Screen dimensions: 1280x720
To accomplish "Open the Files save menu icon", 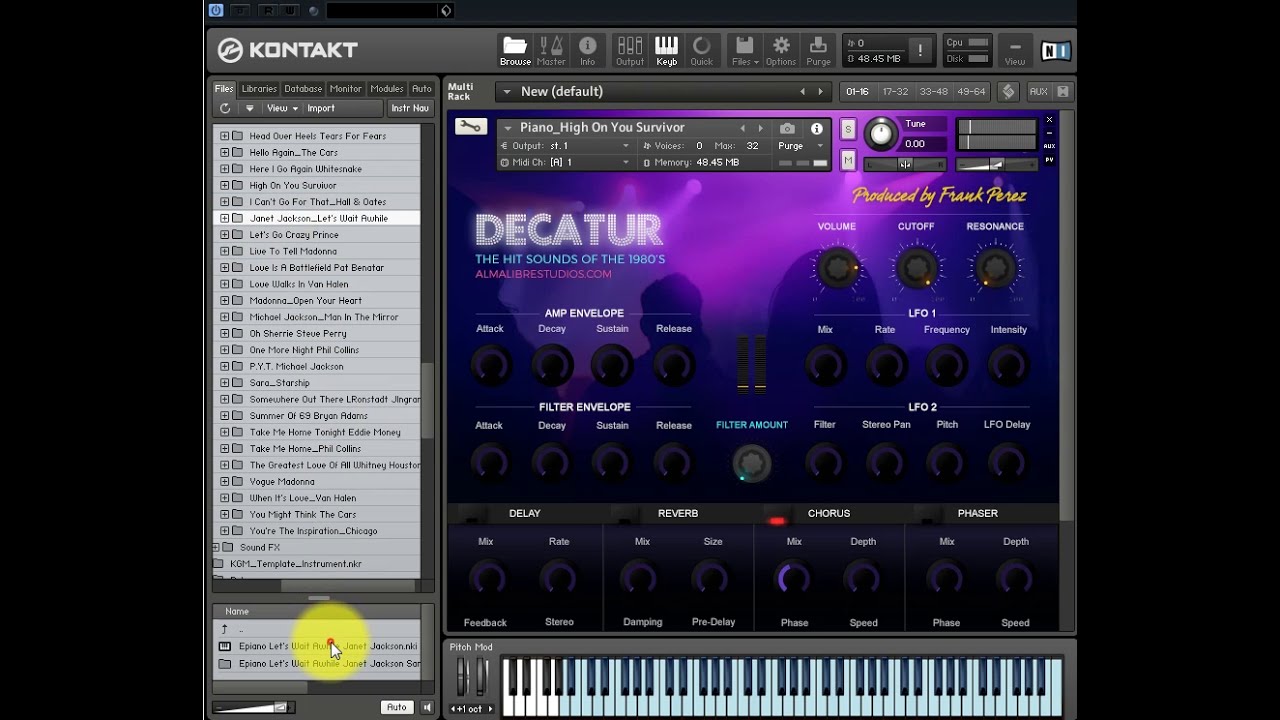I will click(744, 50).
